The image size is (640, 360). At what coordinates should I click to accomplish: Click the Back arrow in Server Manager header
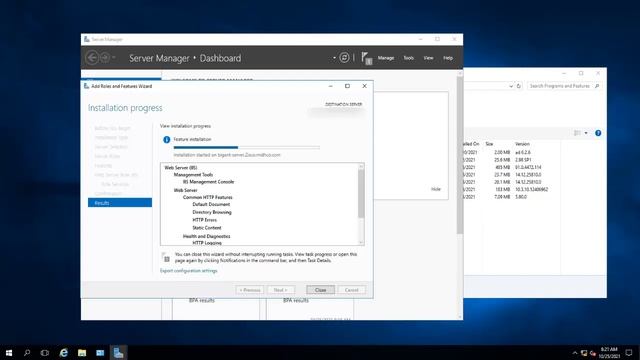pyautogui.click(x=92, y=58)
